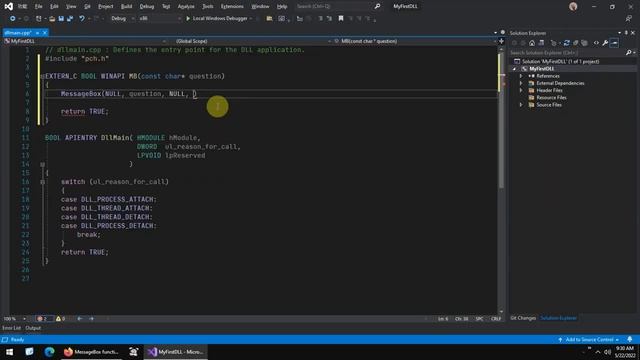Collapse the MB function at line 4
Image resolution: width=640 pixels, height=360 pixels.
tap(42, 76)
